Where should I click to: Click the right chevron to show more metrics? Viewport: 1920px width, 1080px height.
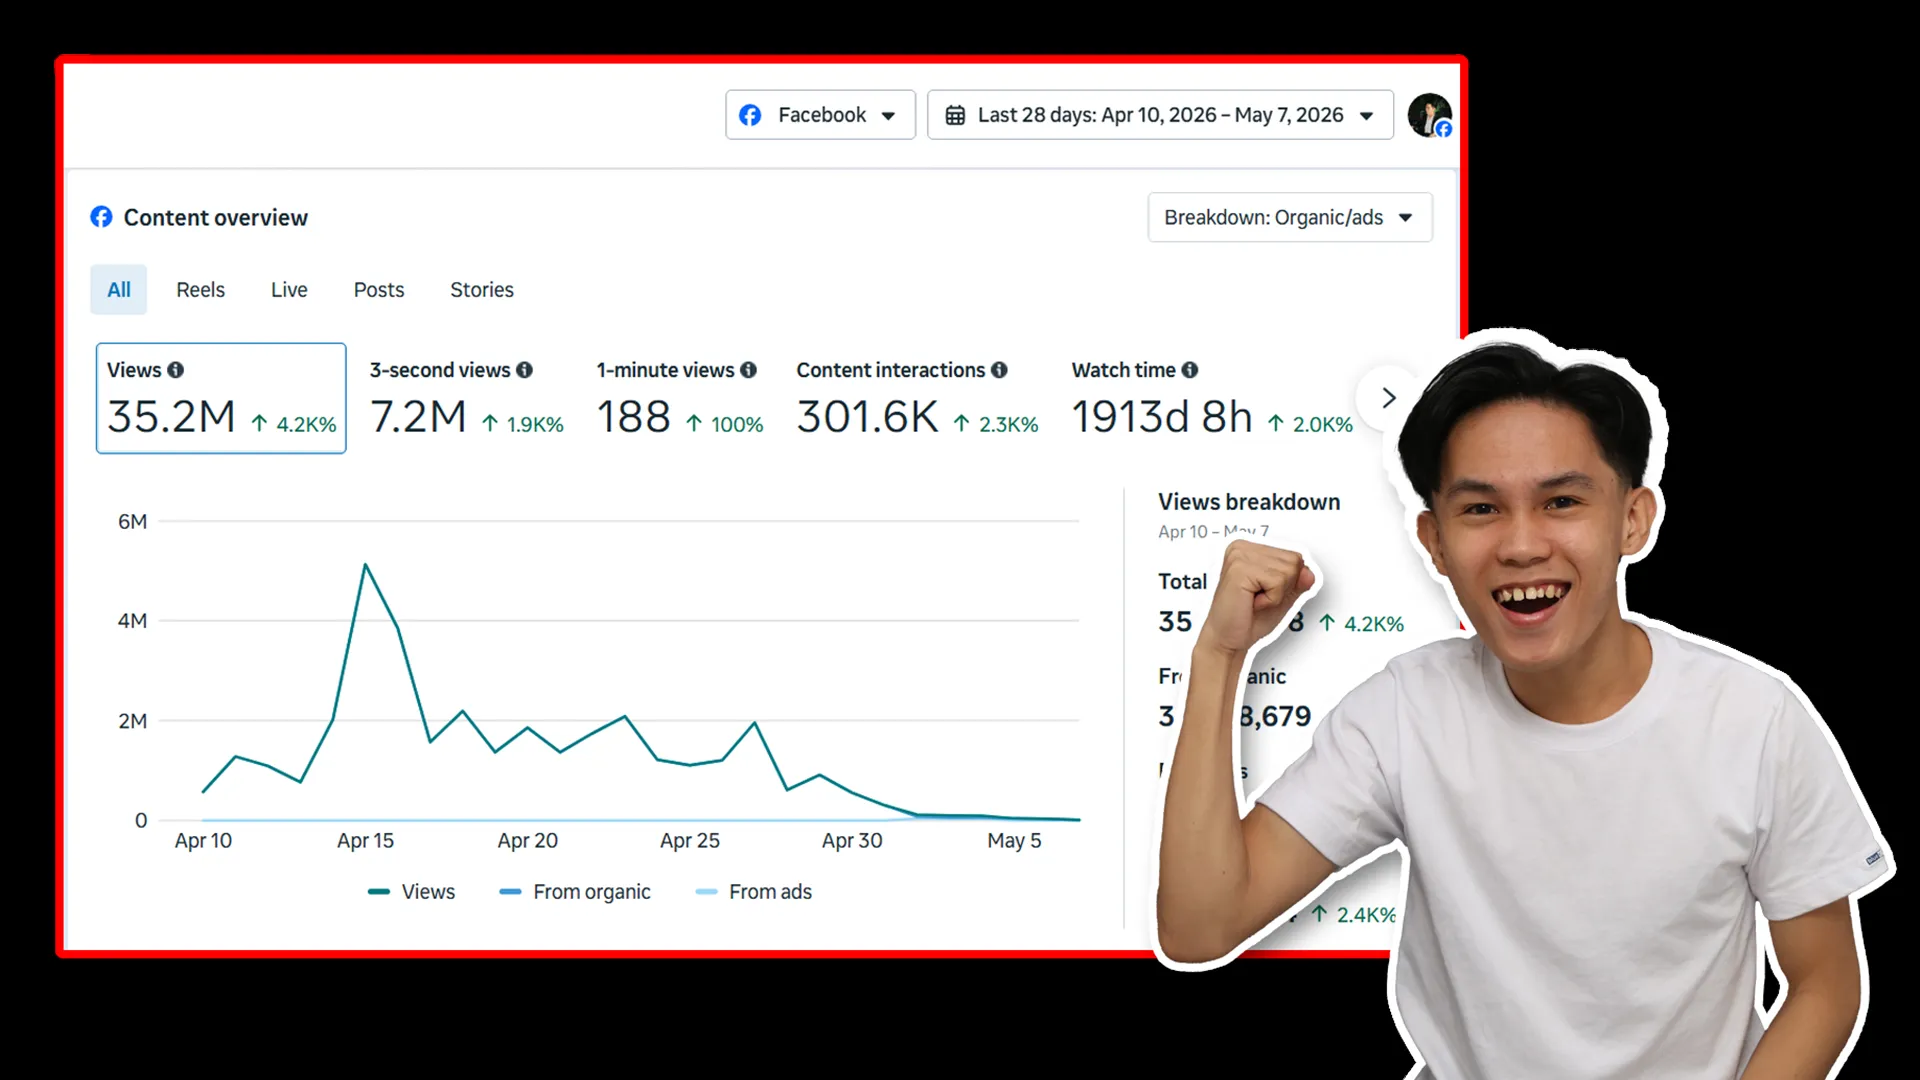tap(1388, 398)
